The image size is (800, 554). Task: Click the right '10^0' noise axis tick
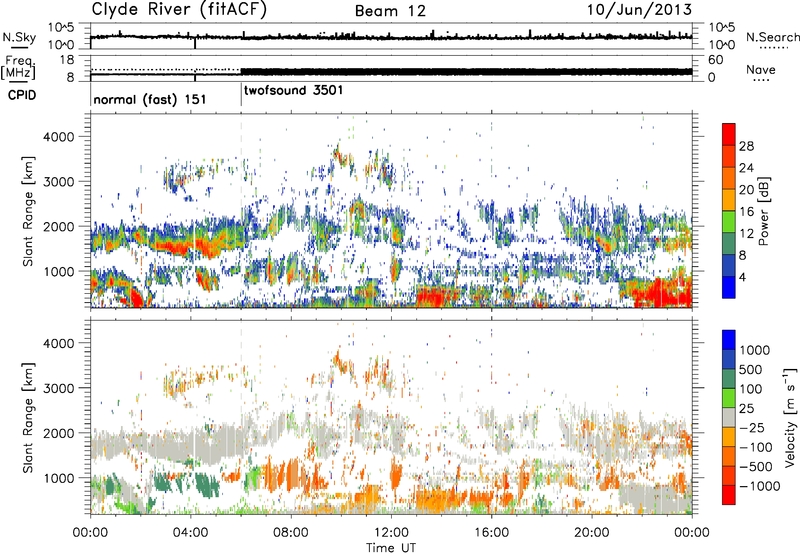(x=722, y=45)
